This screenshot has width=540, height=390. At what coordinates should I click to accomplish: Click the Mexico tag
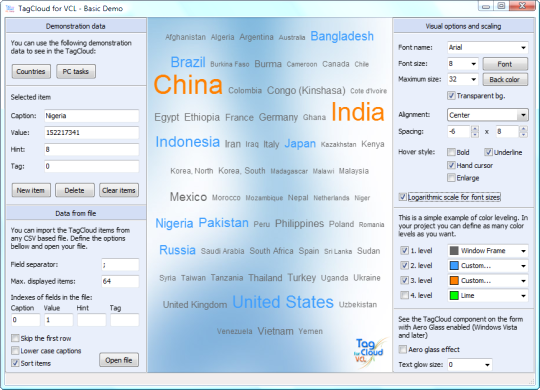188,197
